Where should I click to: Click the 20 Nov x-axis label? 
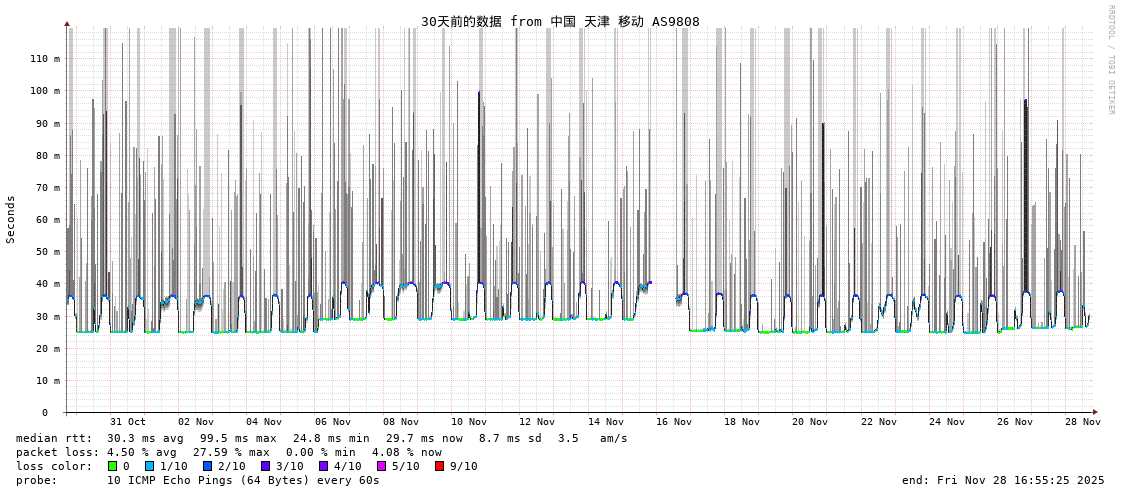pyautogui.click(x=810, y=422)
